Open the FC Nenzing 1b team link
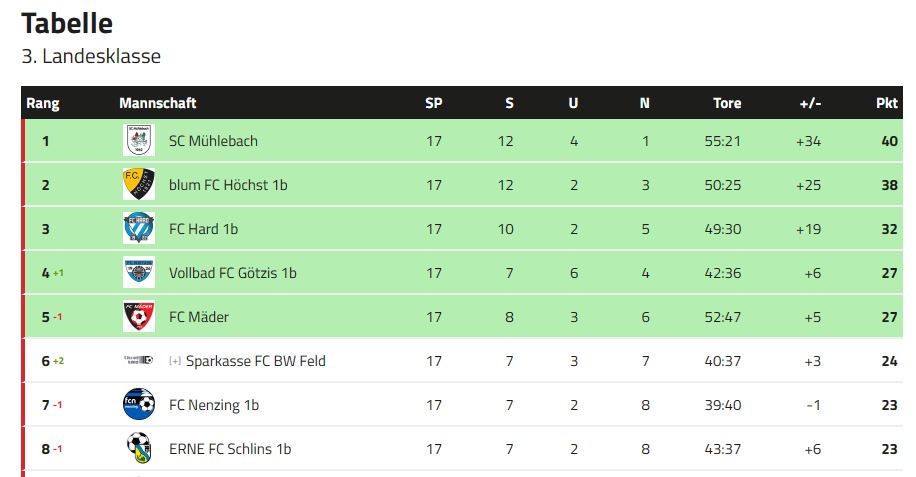 [214, 405]
